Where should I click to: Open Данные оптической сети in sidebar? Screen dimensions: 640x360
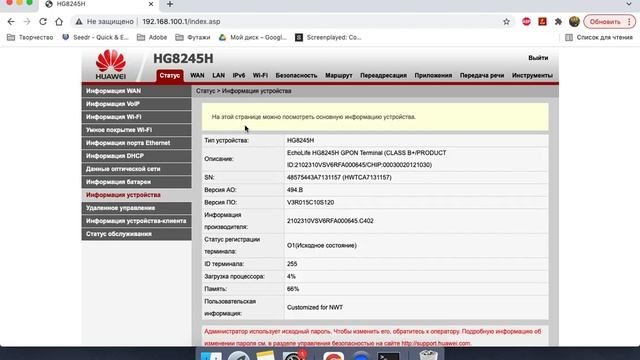click(x=136, y=169)
